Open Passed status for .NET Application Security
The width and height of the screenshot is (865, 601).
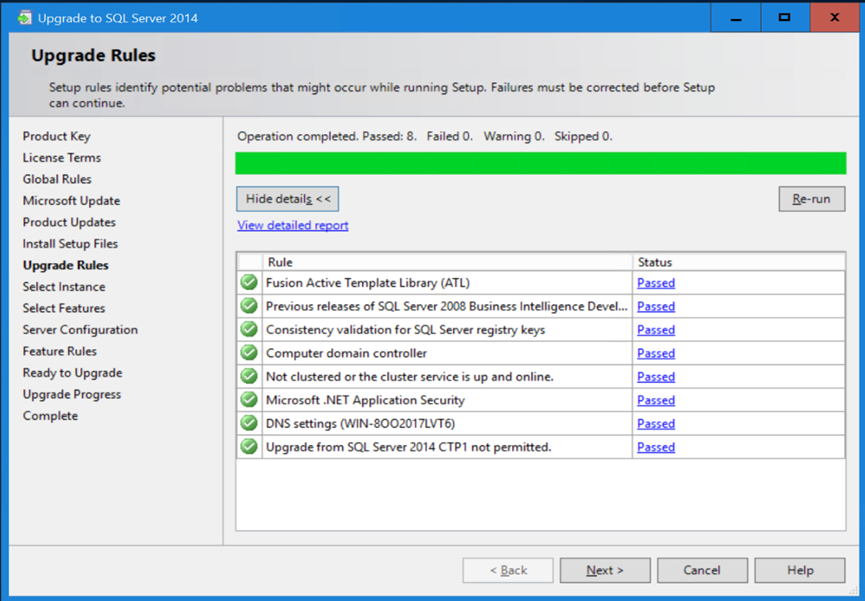coord(656,400)
